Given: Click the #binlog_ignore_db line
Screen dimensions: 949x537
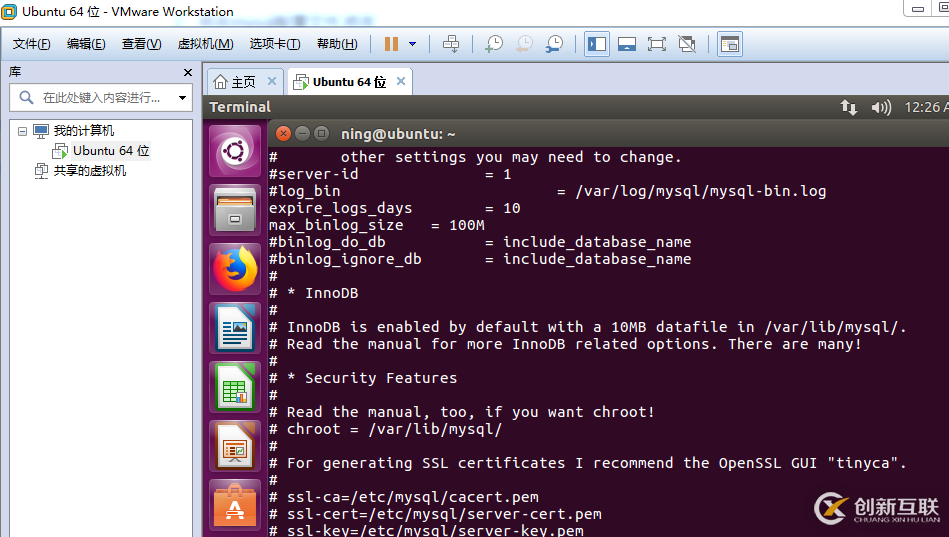Looking at the screenshot, I should coord(480,259).
